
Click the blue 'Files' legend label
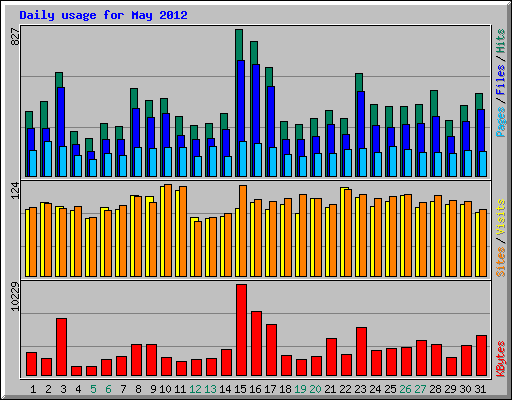coord(501,80)
